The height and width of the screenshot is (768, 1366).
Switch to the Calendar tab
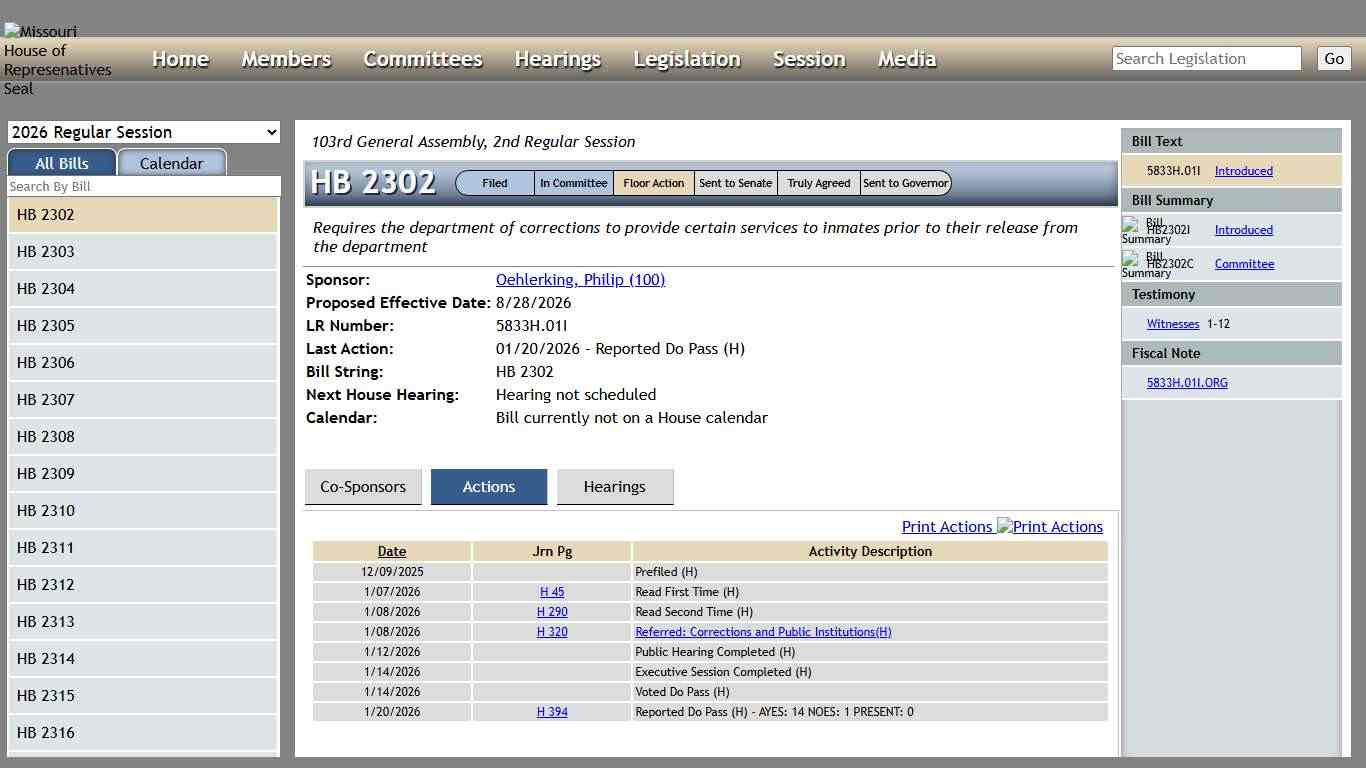(171, 162)
